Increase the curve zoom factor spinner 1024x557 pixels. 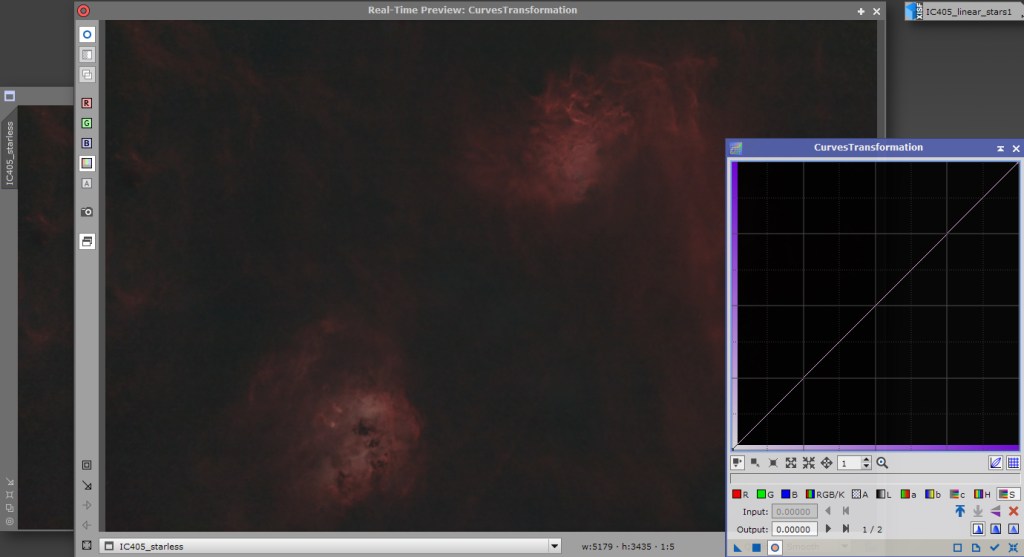coord(867,460)
